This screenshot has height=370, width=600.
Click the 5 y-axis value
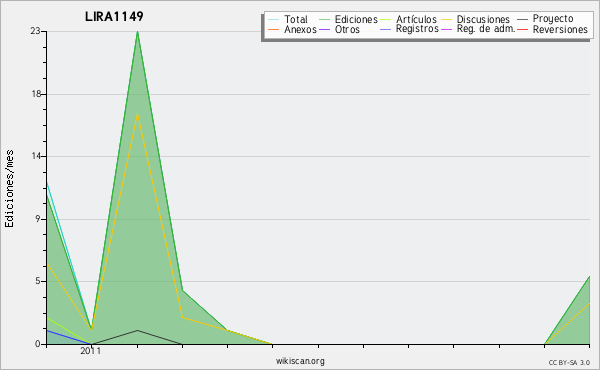[x=38, y=281]
